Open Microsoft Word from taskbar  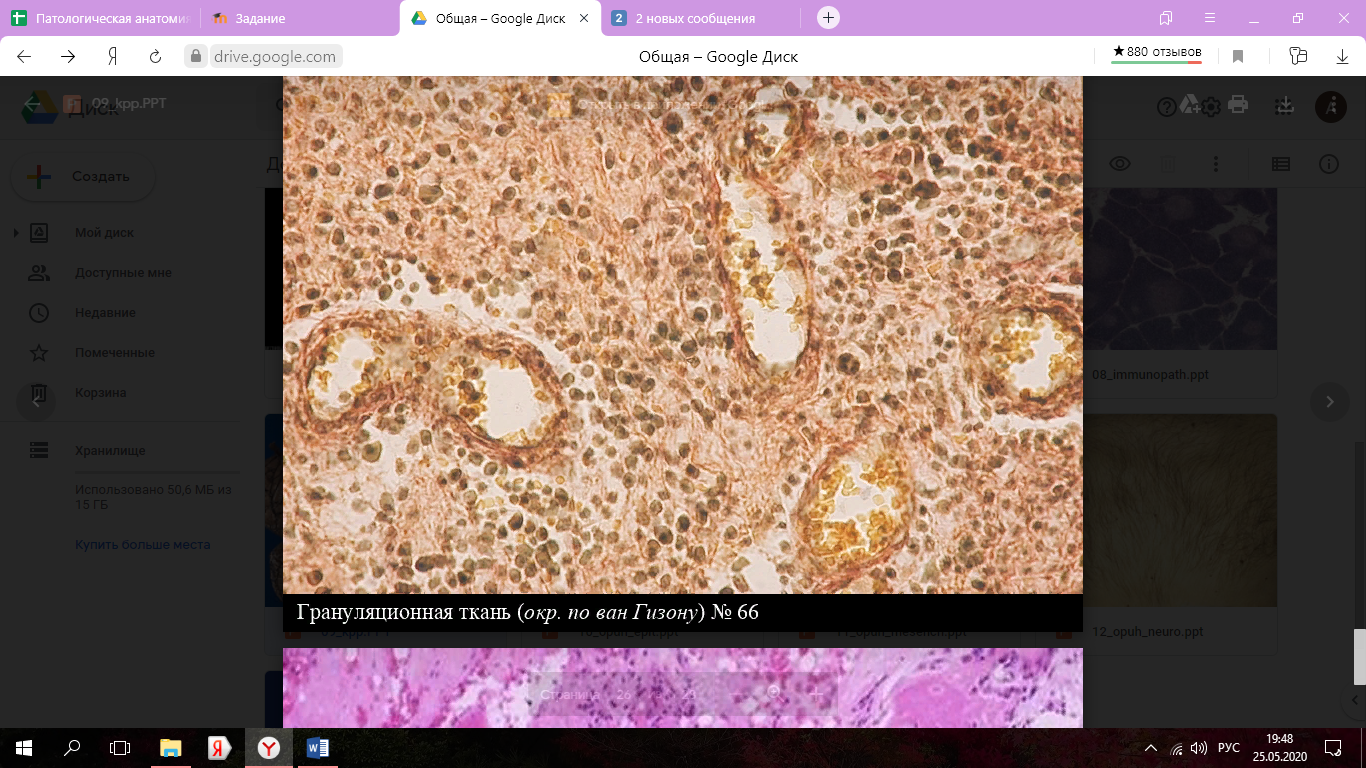tap(318, 747)
